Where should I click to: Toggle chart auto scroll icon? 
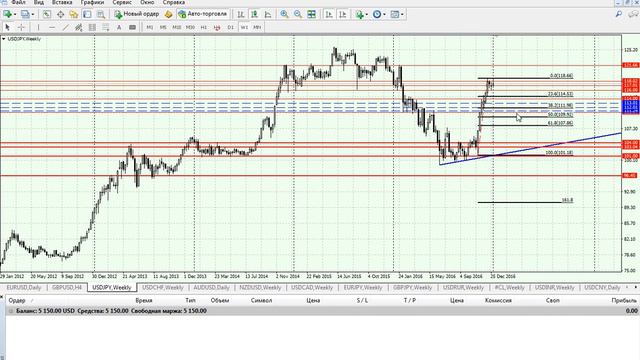(329, 14)
